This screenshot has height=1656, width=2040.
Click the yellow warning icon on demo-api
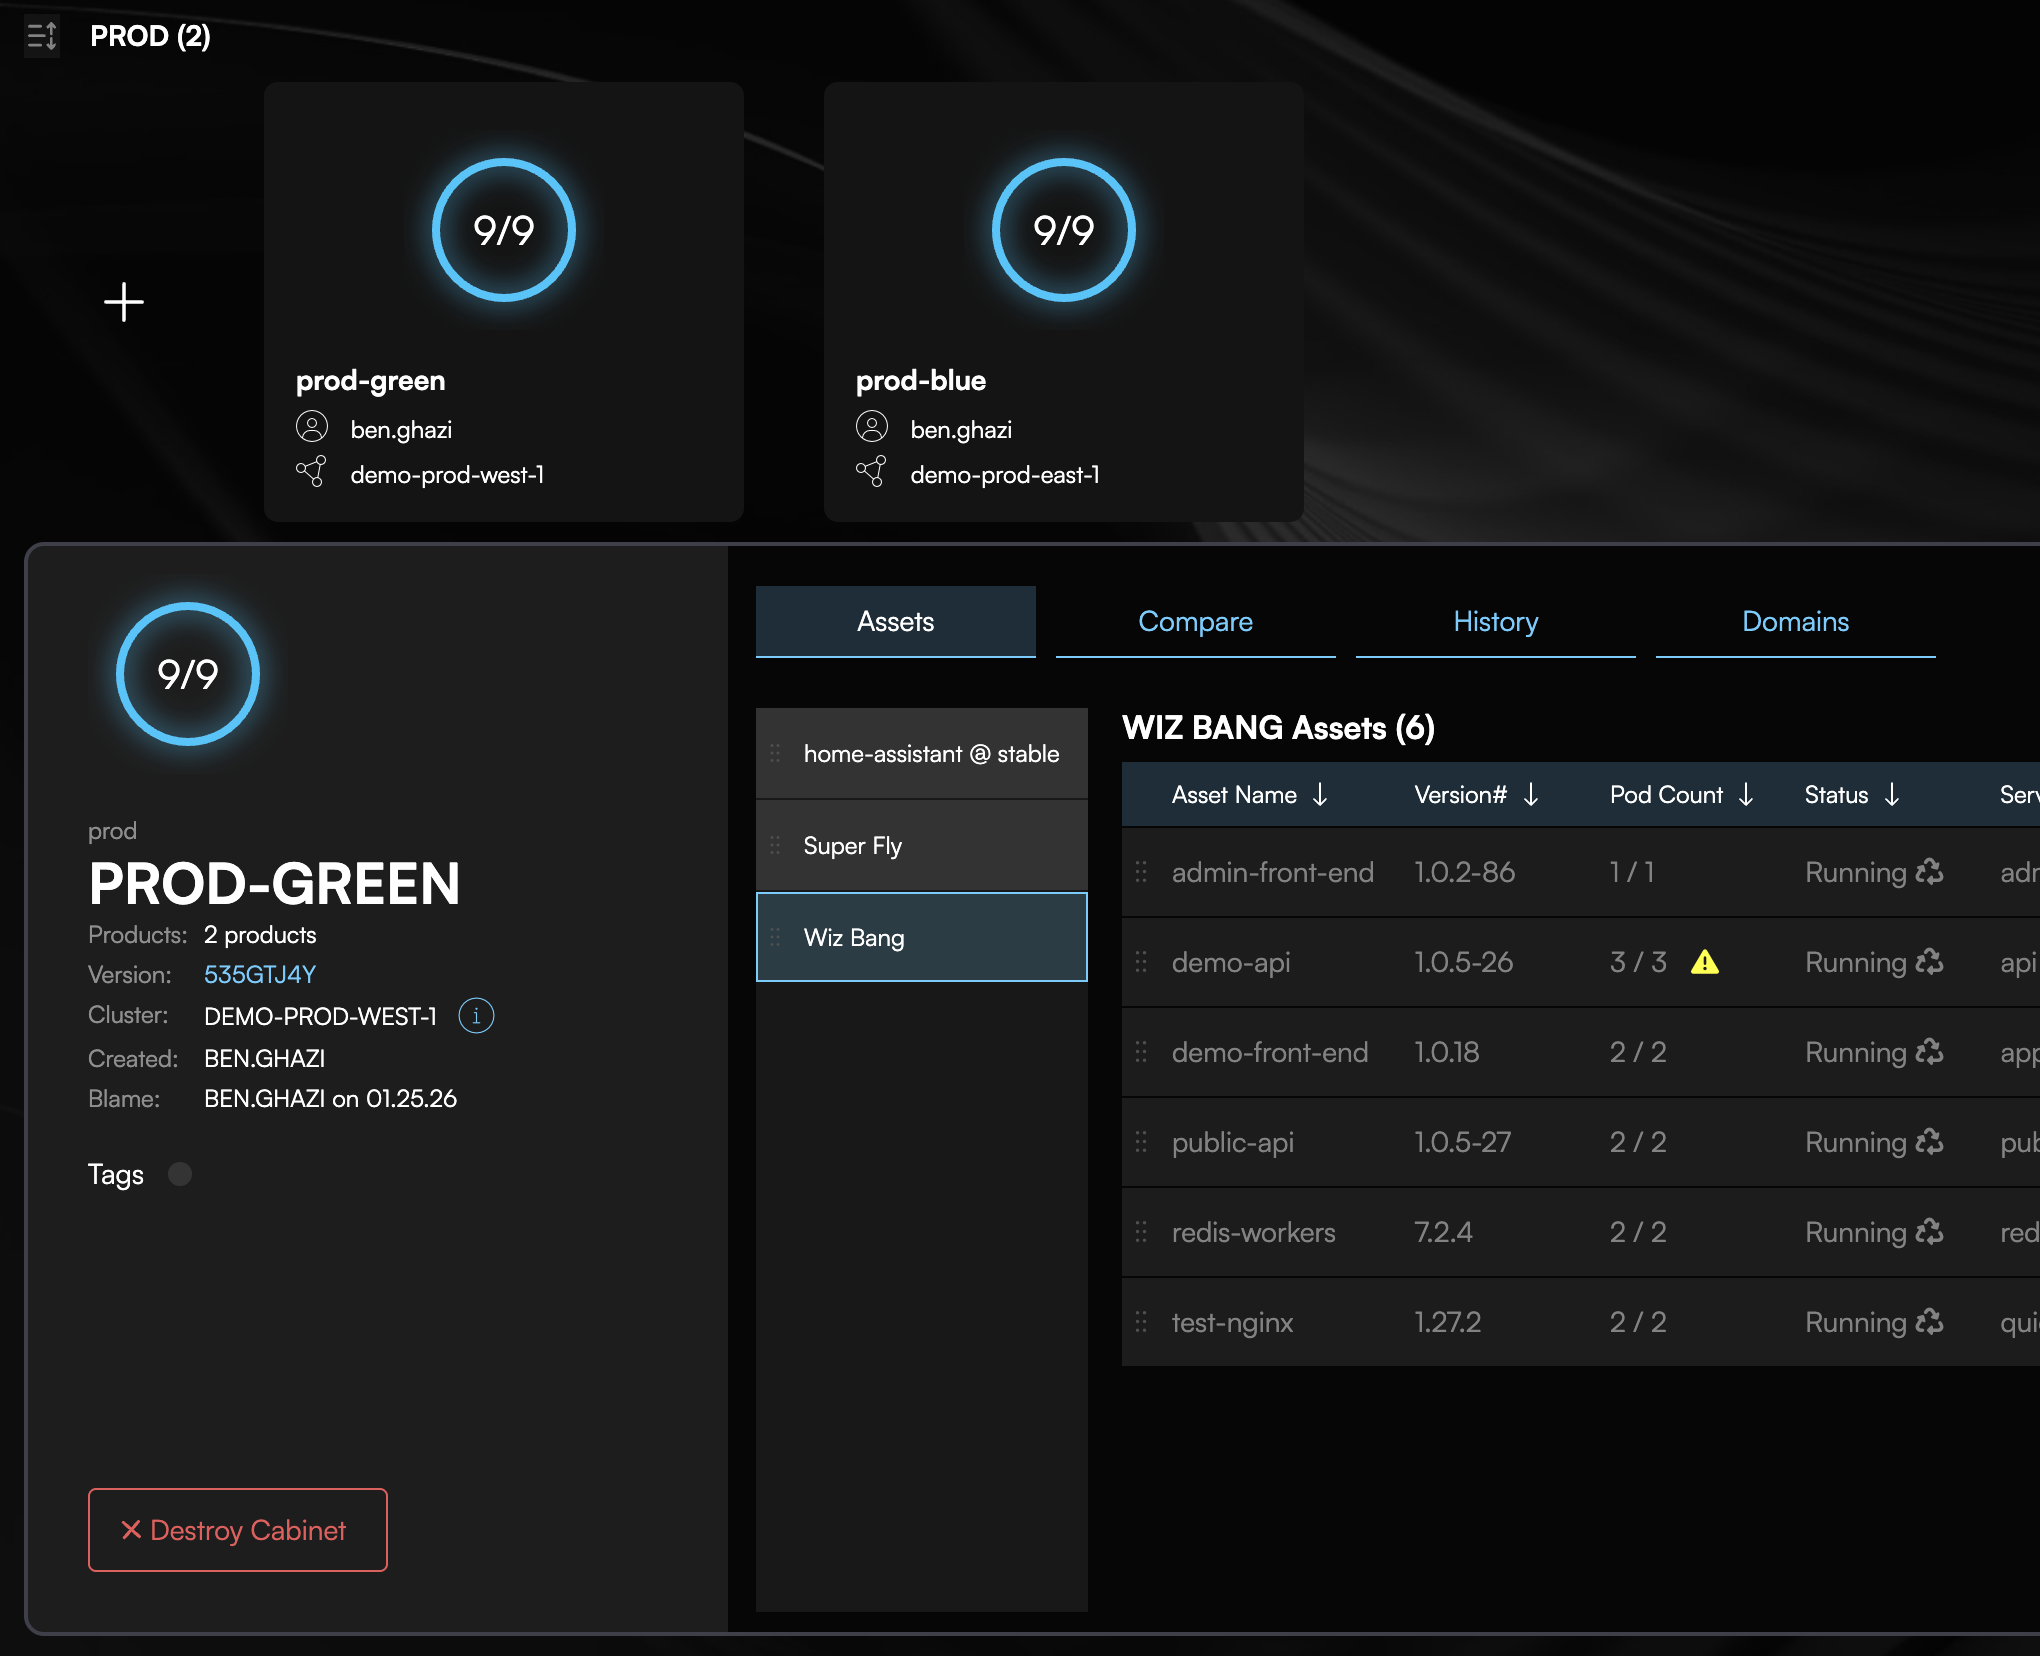(1704, 962)
